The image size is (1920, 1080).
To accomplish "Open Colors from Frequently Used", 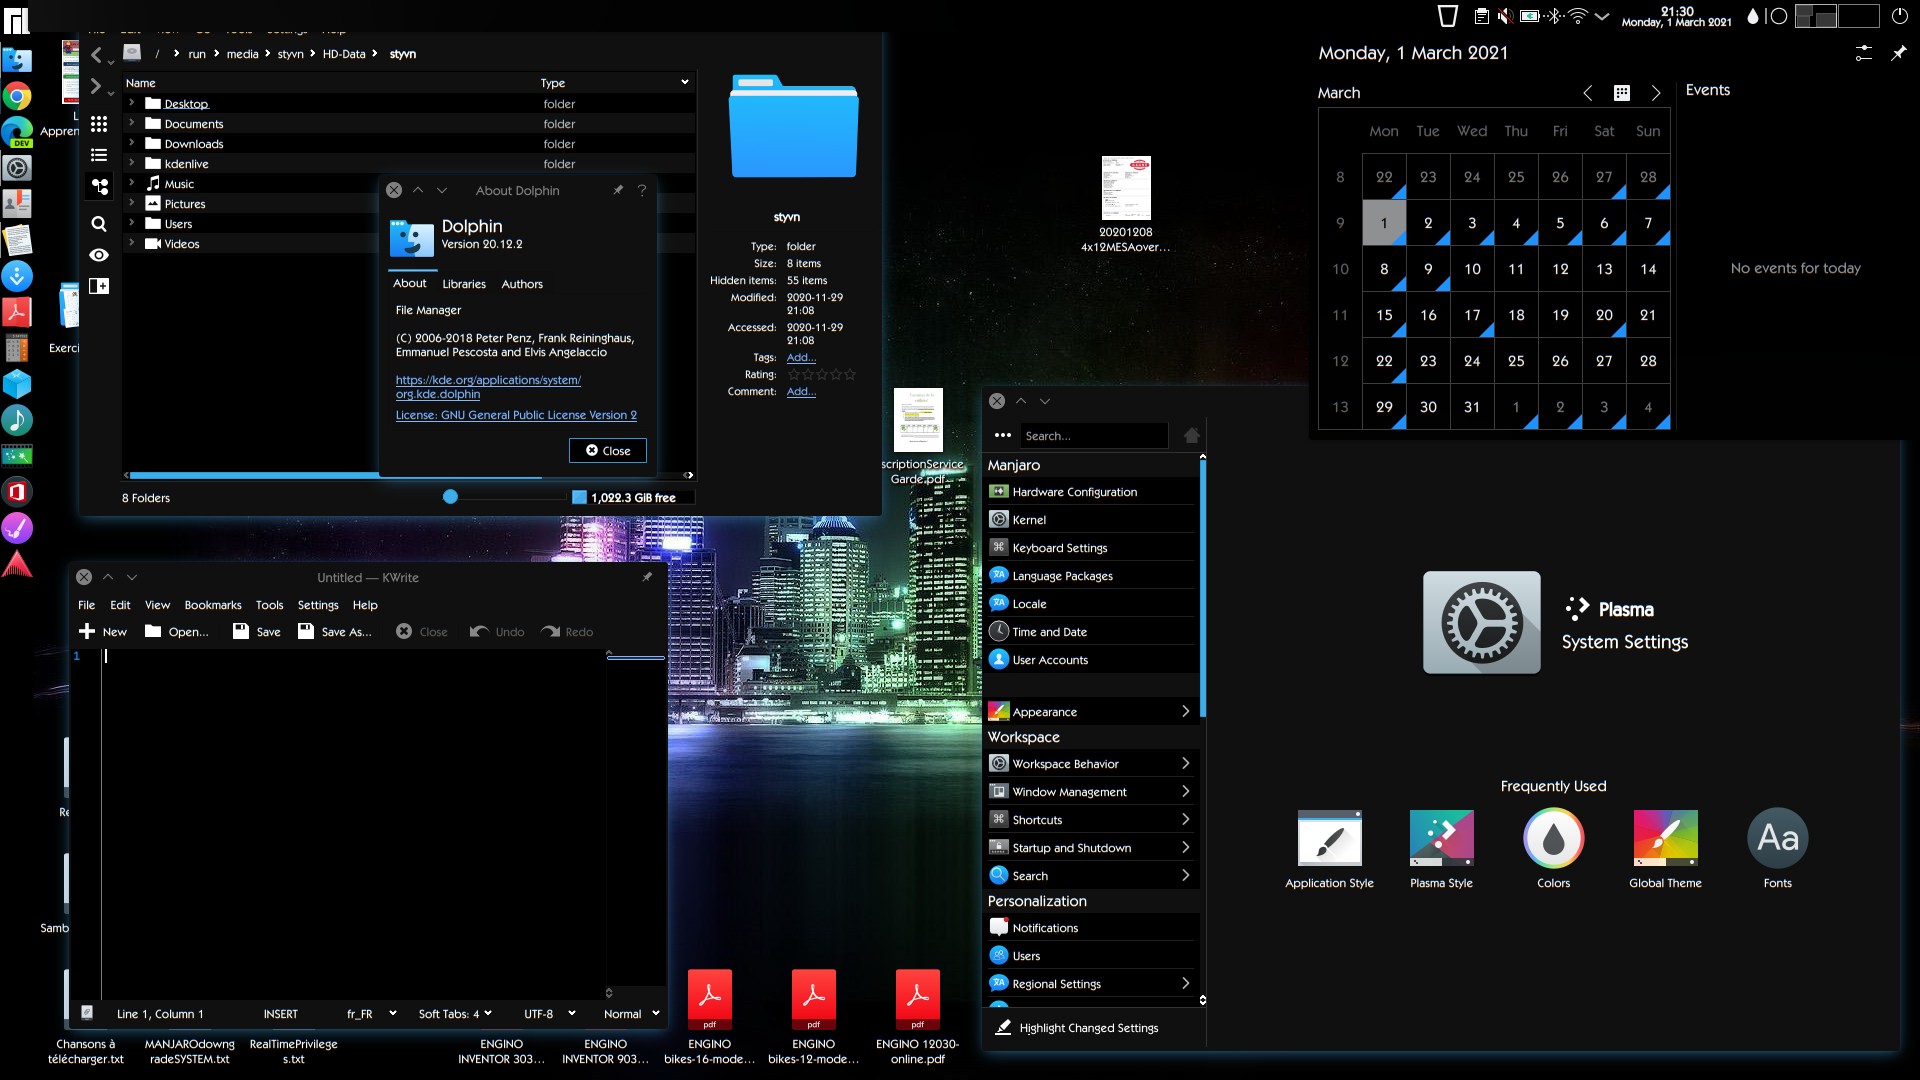I will point(1553,849).
